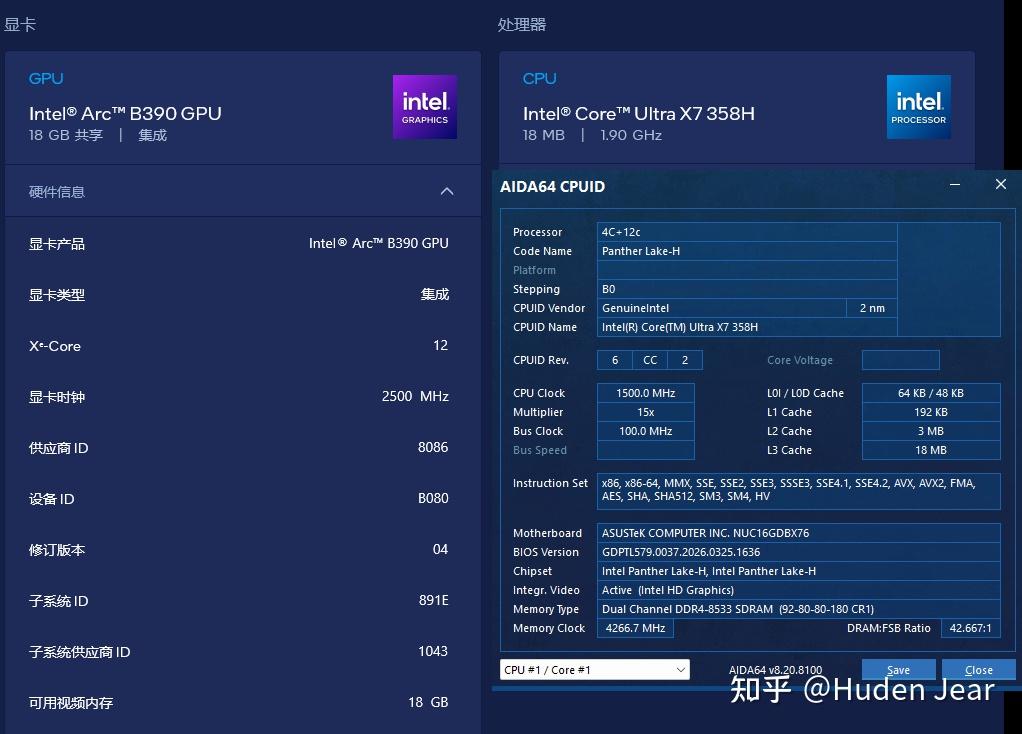Click the 2 nm process node cell

(x=872, y=308)
